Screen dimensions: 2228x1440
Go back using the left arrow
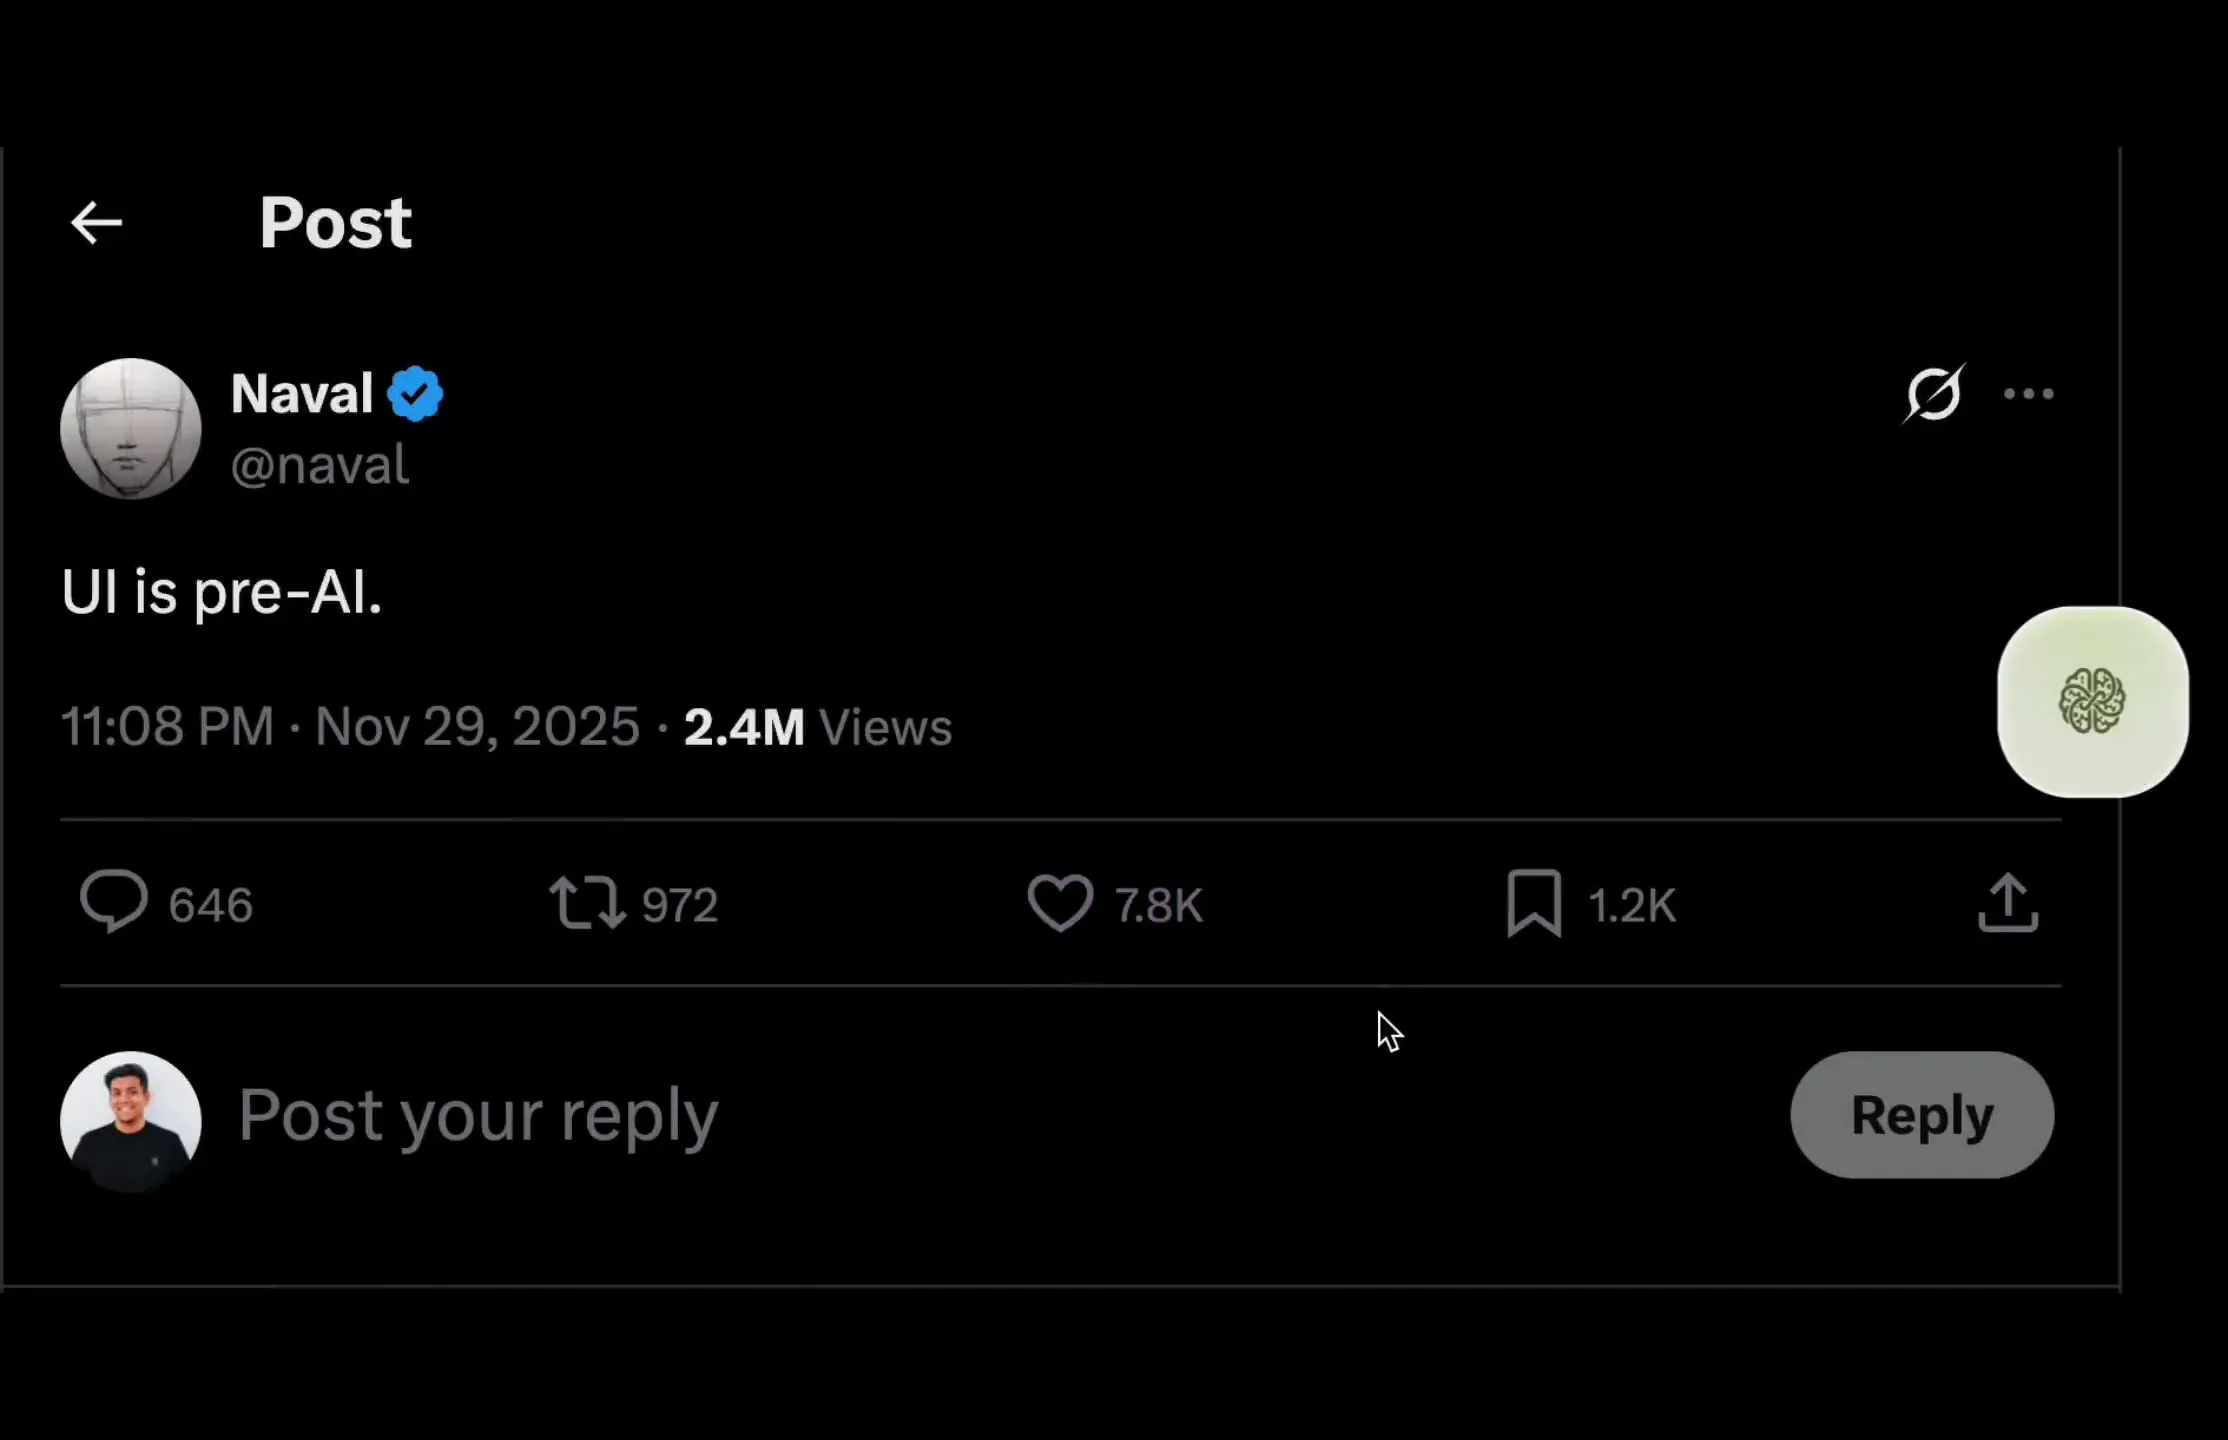[x=96, y=222]
